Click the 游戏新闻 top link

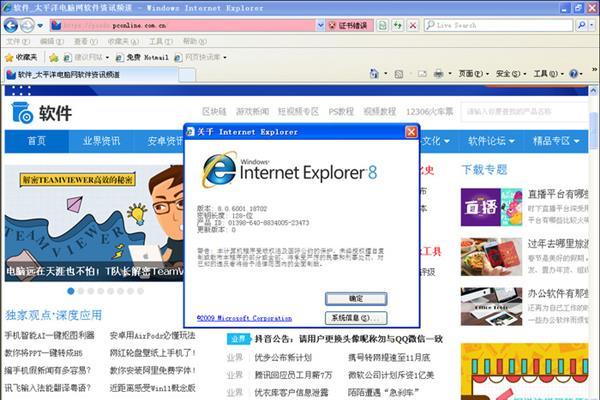click(253, 111)
